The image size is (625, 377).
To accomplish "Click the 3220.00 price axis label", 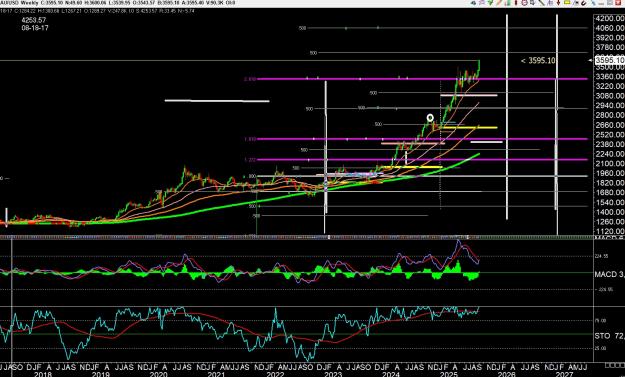I will tap(609, 86).
